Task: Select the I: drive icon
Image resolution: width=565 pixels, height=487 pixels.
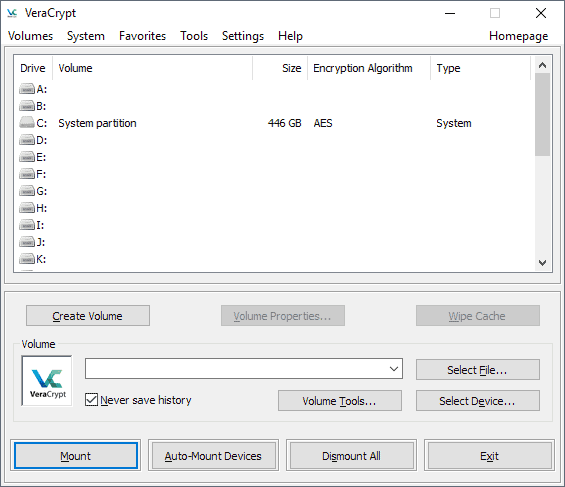Action: click(27, 225)
